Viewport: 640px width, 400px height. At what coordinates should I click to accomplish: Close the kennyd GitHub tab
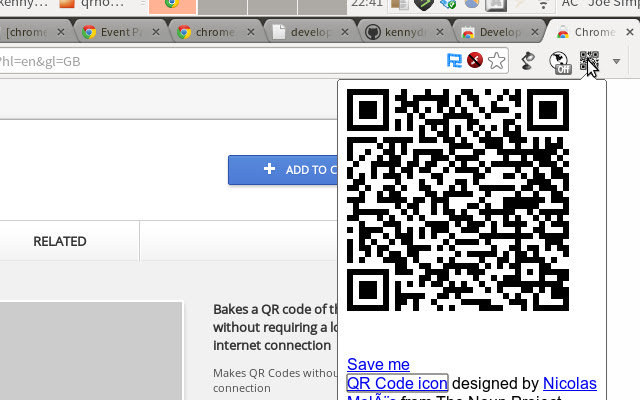point(440,32)
